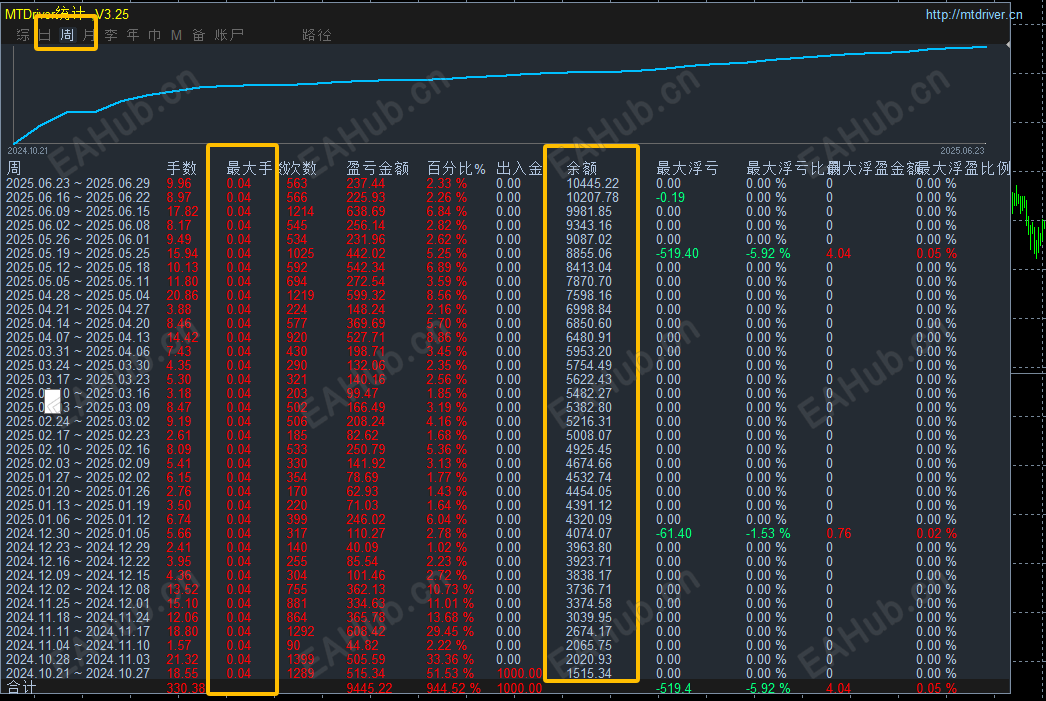Click balance value 8855.06

[x=589, y=253]
